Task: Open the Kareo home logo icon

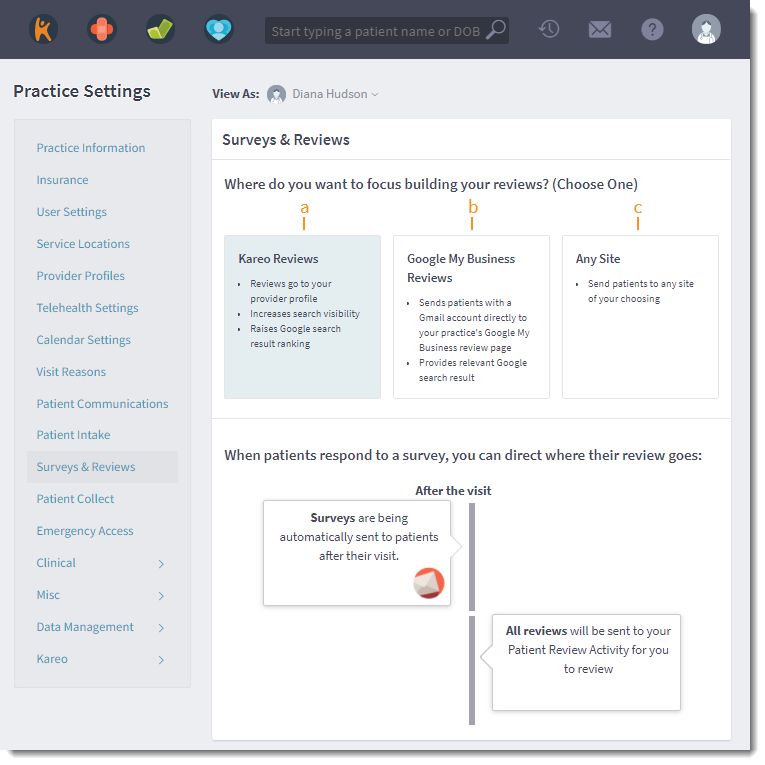Action: [x=43, y=29]
